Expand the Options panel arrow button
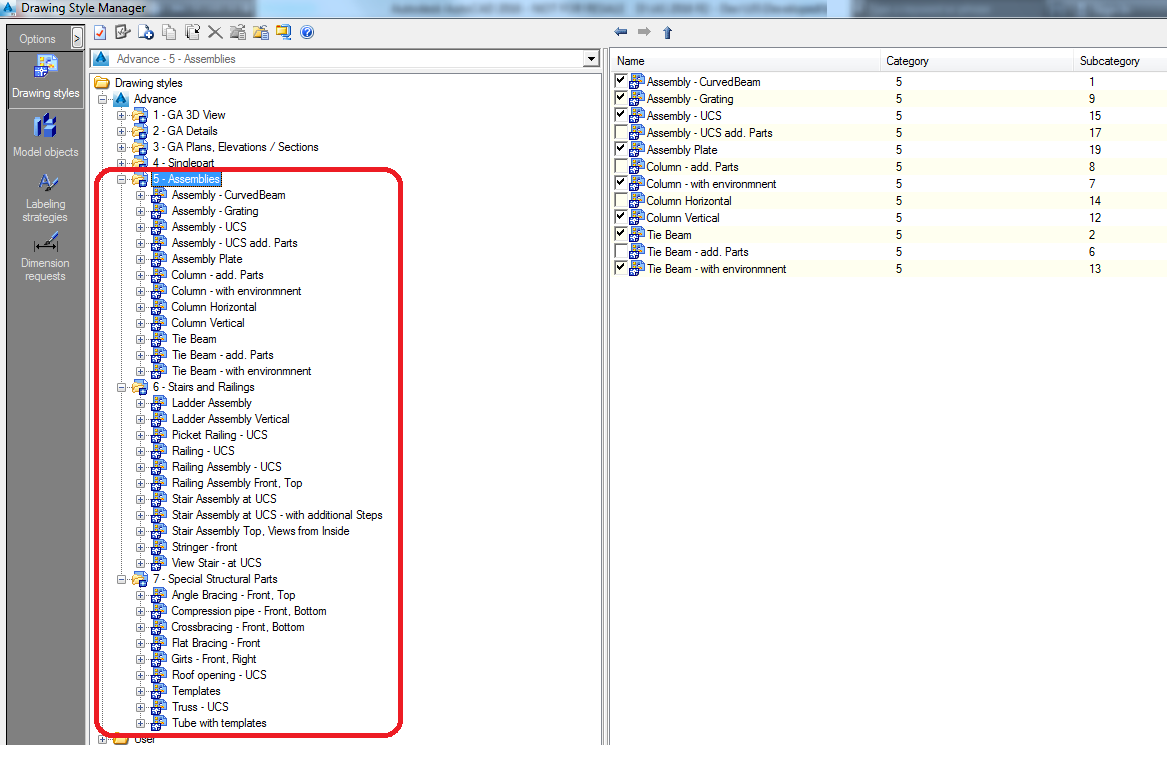The height and width of the screenshot is (775, 1176). click(x=76, y=38)
